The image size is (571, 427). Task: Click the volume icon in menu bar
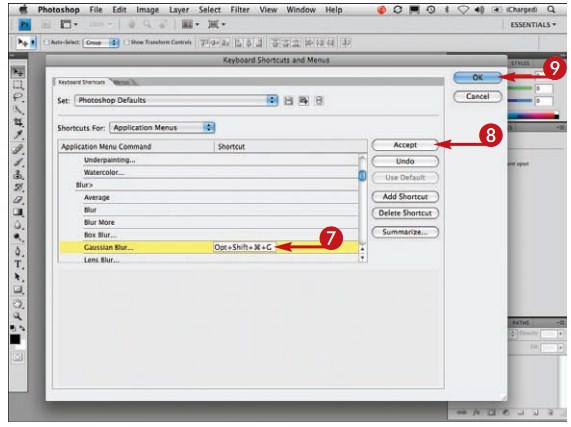(479, 10)
